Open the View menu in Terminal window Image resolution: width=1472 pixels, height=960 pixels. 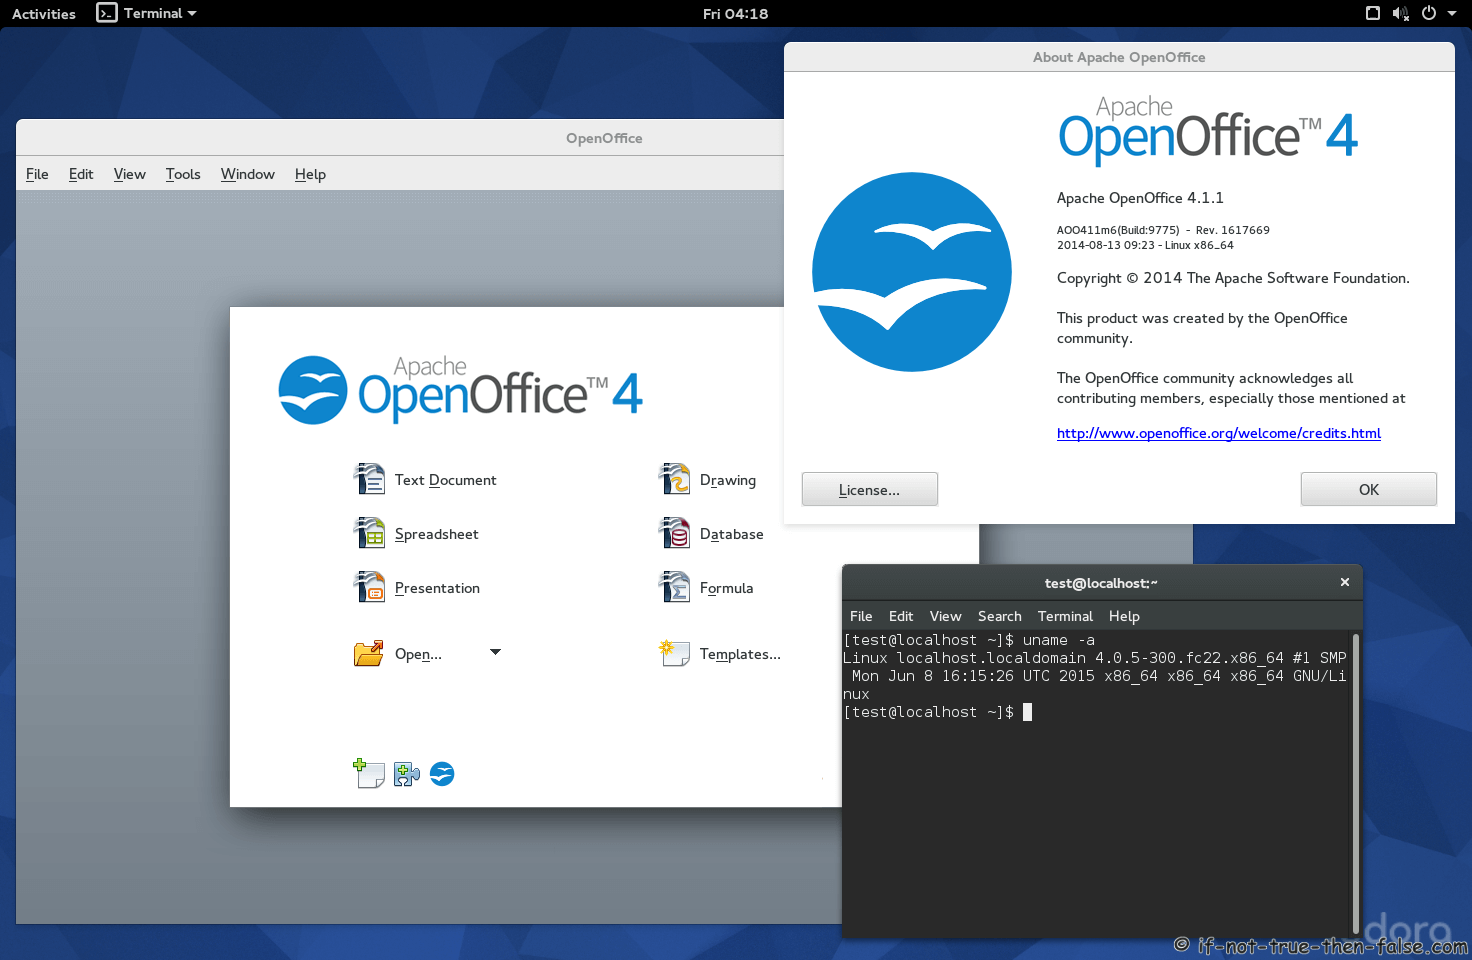coord(945,616)
